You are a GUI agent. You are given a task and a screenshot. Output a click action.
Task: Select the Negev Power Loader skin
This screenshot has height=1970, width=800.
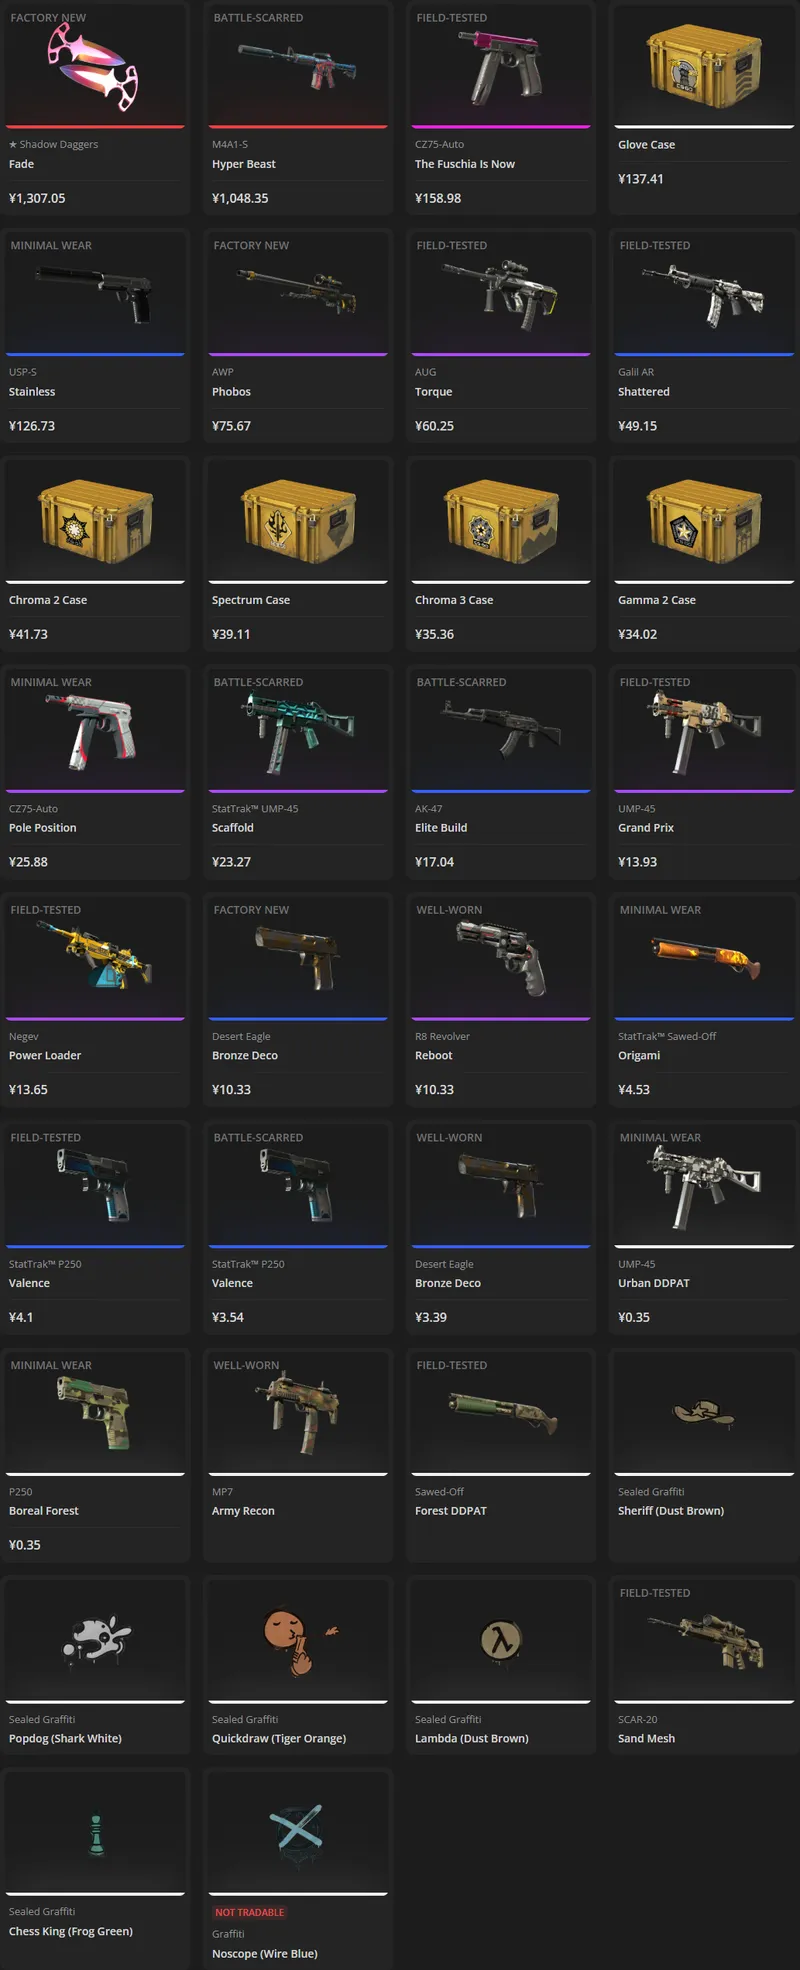pos(95,1000)
